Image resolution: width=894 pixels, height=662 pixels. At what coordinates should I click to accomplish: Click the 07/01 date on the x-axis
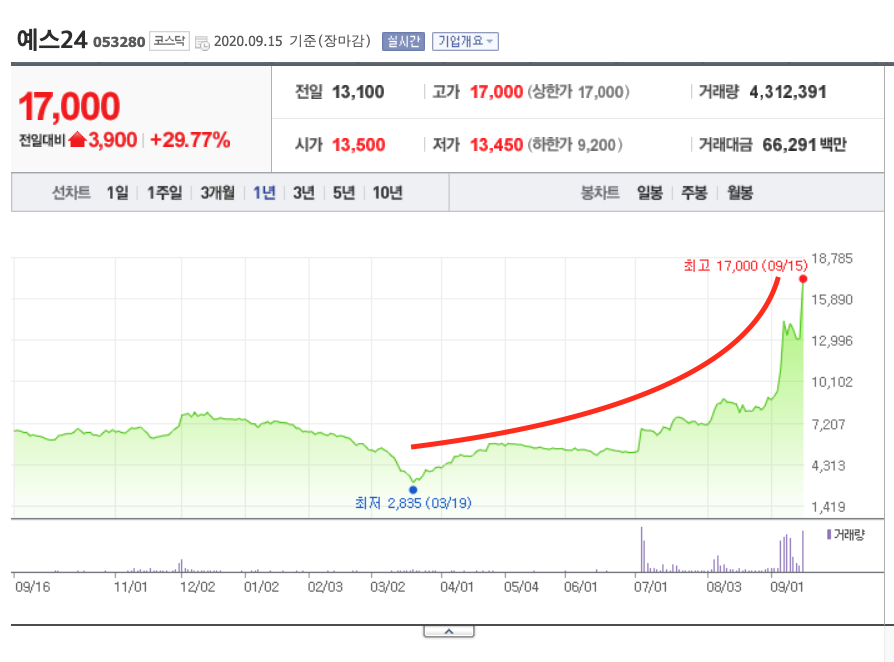[651, 587]
